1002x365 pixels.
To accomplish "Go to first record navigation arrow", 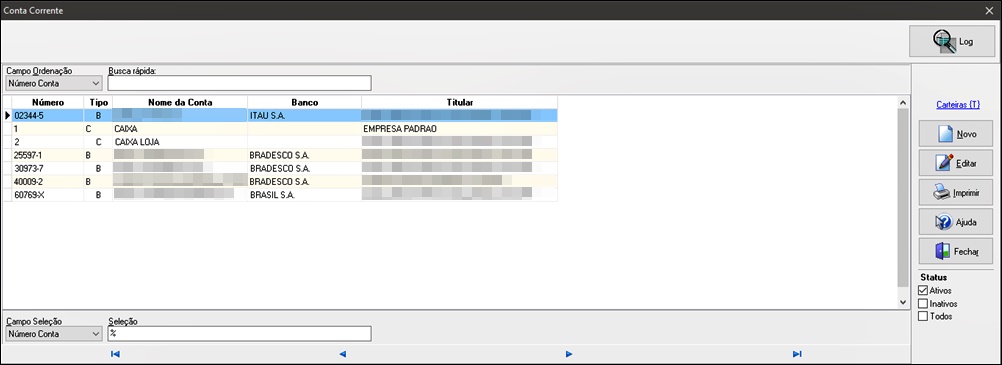I will click(115, 353).
